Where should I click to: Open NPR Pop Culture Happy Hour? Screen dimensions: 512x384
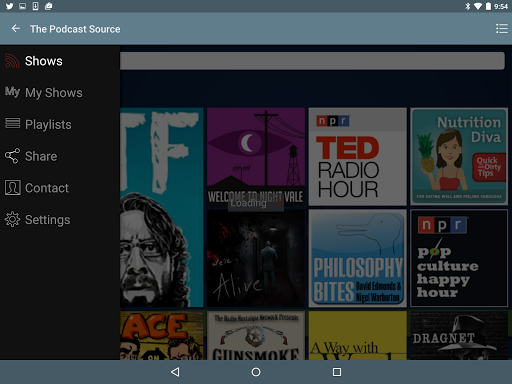point(459,258)
